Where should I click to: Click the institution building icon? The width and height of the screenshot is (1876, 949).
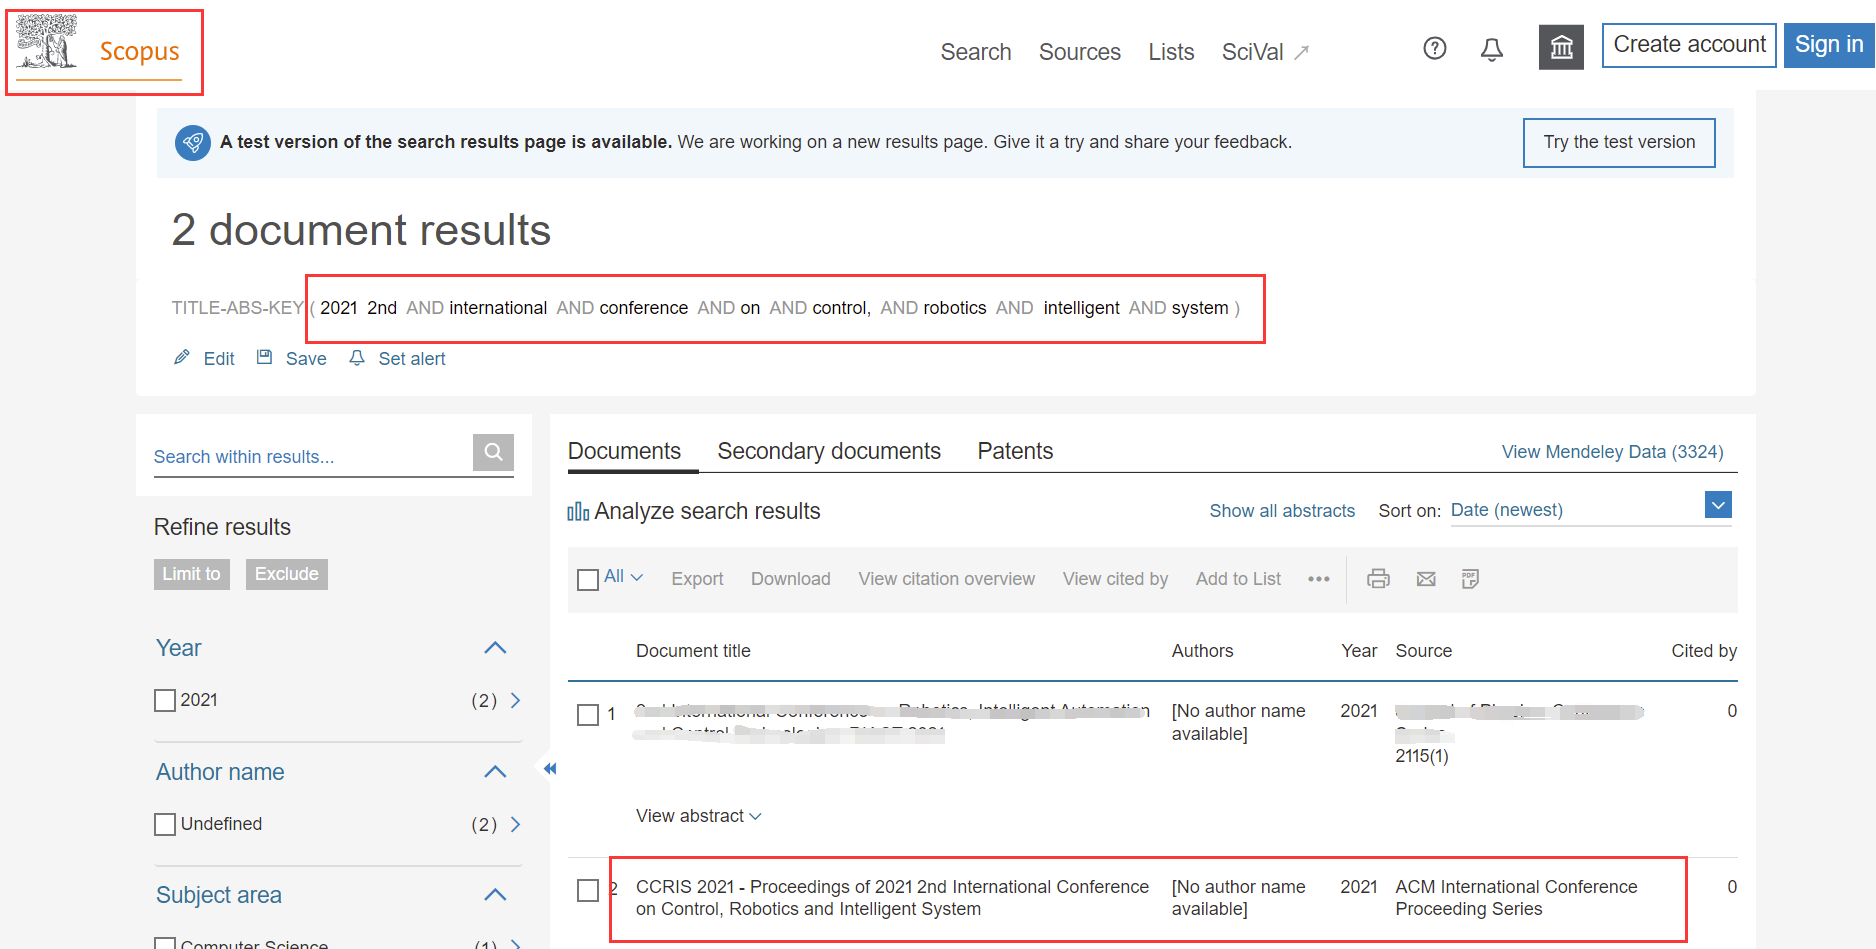[1561, 47]
